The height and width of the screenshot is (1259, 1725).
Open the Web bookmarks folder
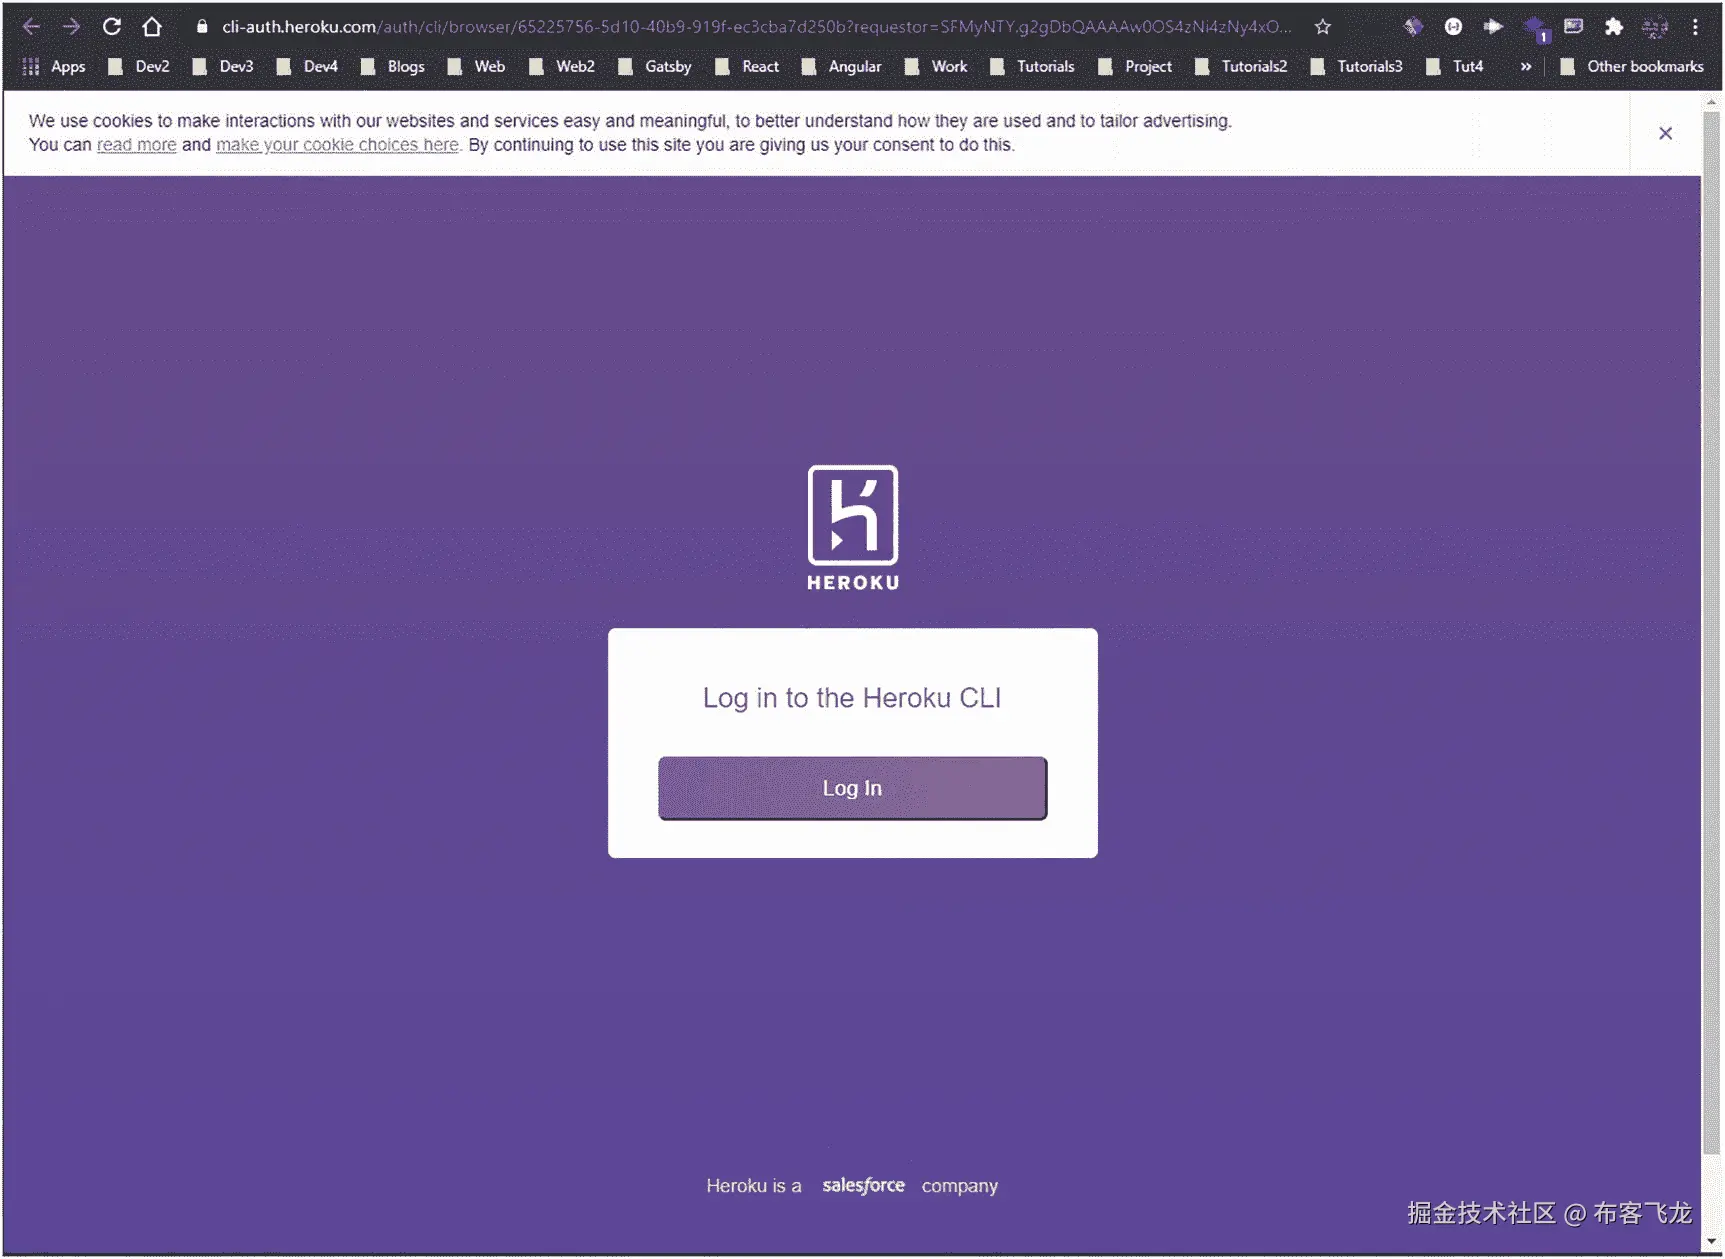476,67
